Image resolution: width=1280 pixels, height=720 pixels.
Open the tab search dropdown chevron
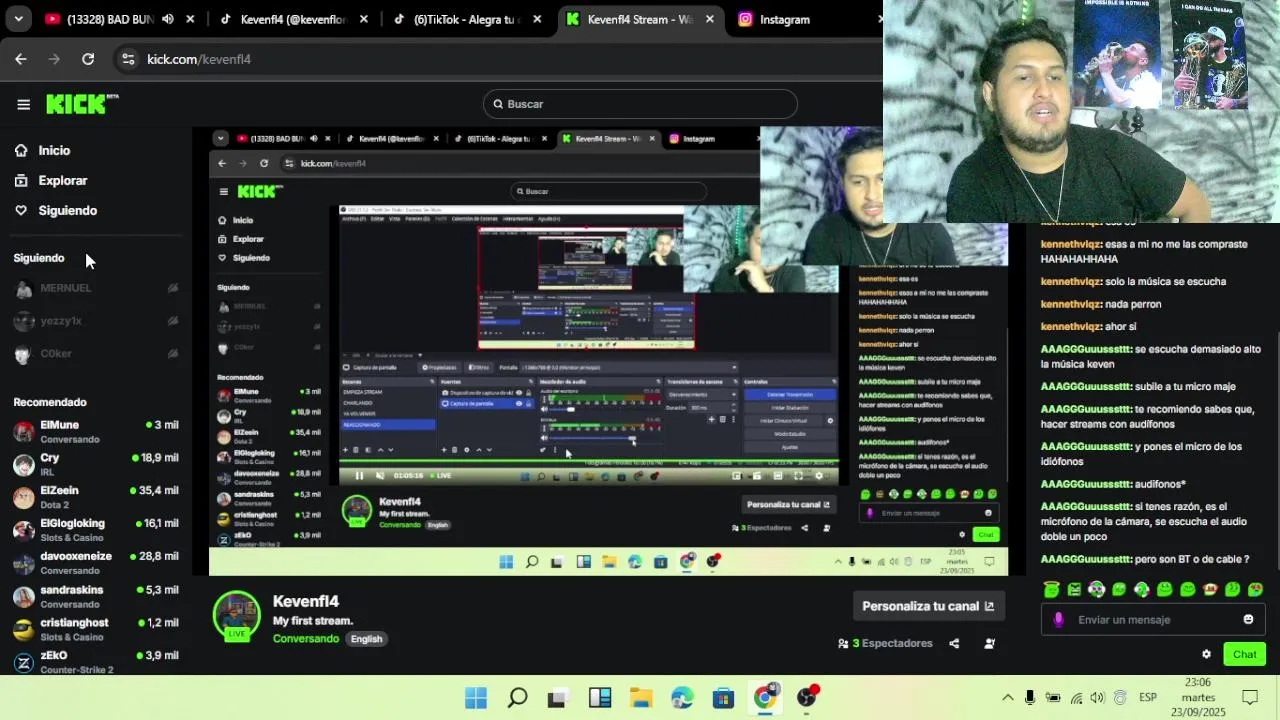pos(18,19)
